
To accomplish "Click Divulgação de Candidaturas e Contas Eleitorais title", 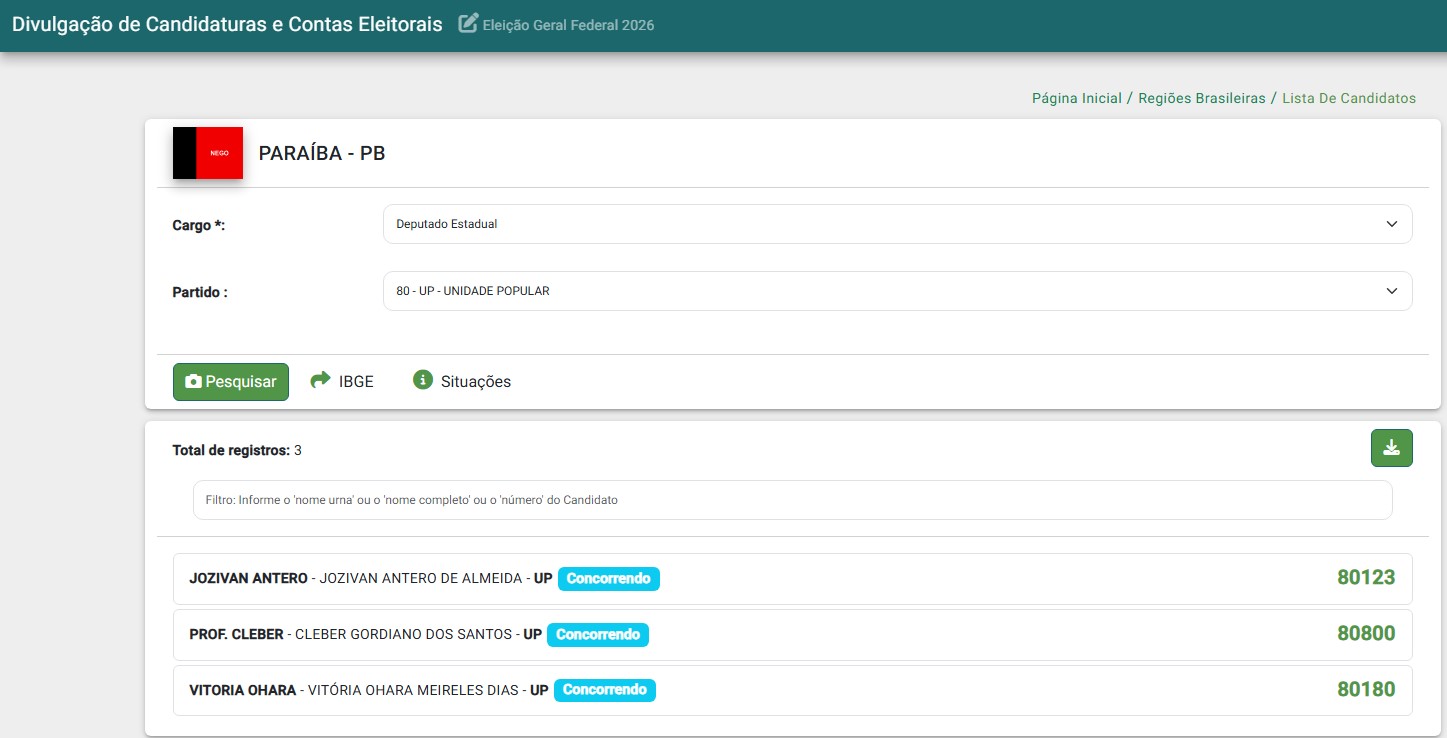I will [x=227, y=24].
